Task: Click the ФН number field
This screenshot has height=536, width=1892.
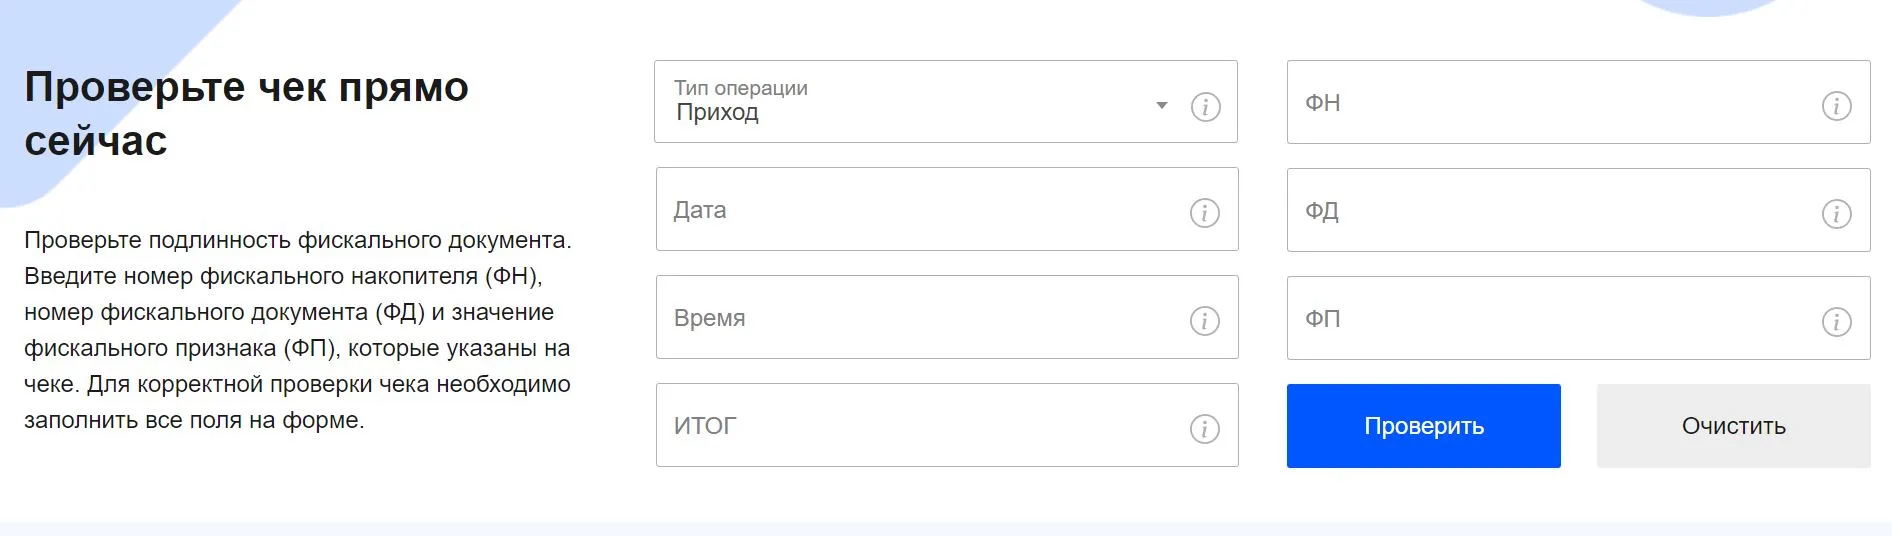Action: pos(1550,103)
